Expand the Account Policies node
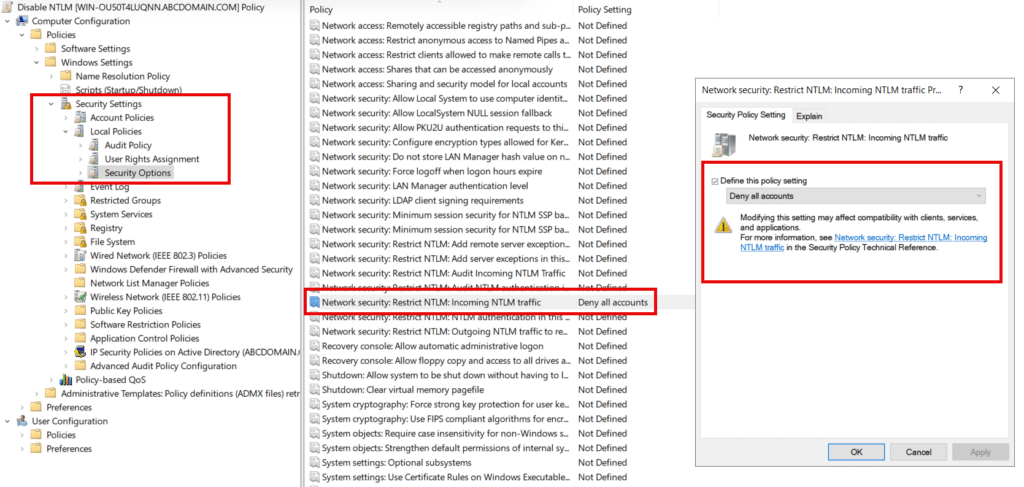Viewport: 1024px width, 487px height. pos(65,118)
